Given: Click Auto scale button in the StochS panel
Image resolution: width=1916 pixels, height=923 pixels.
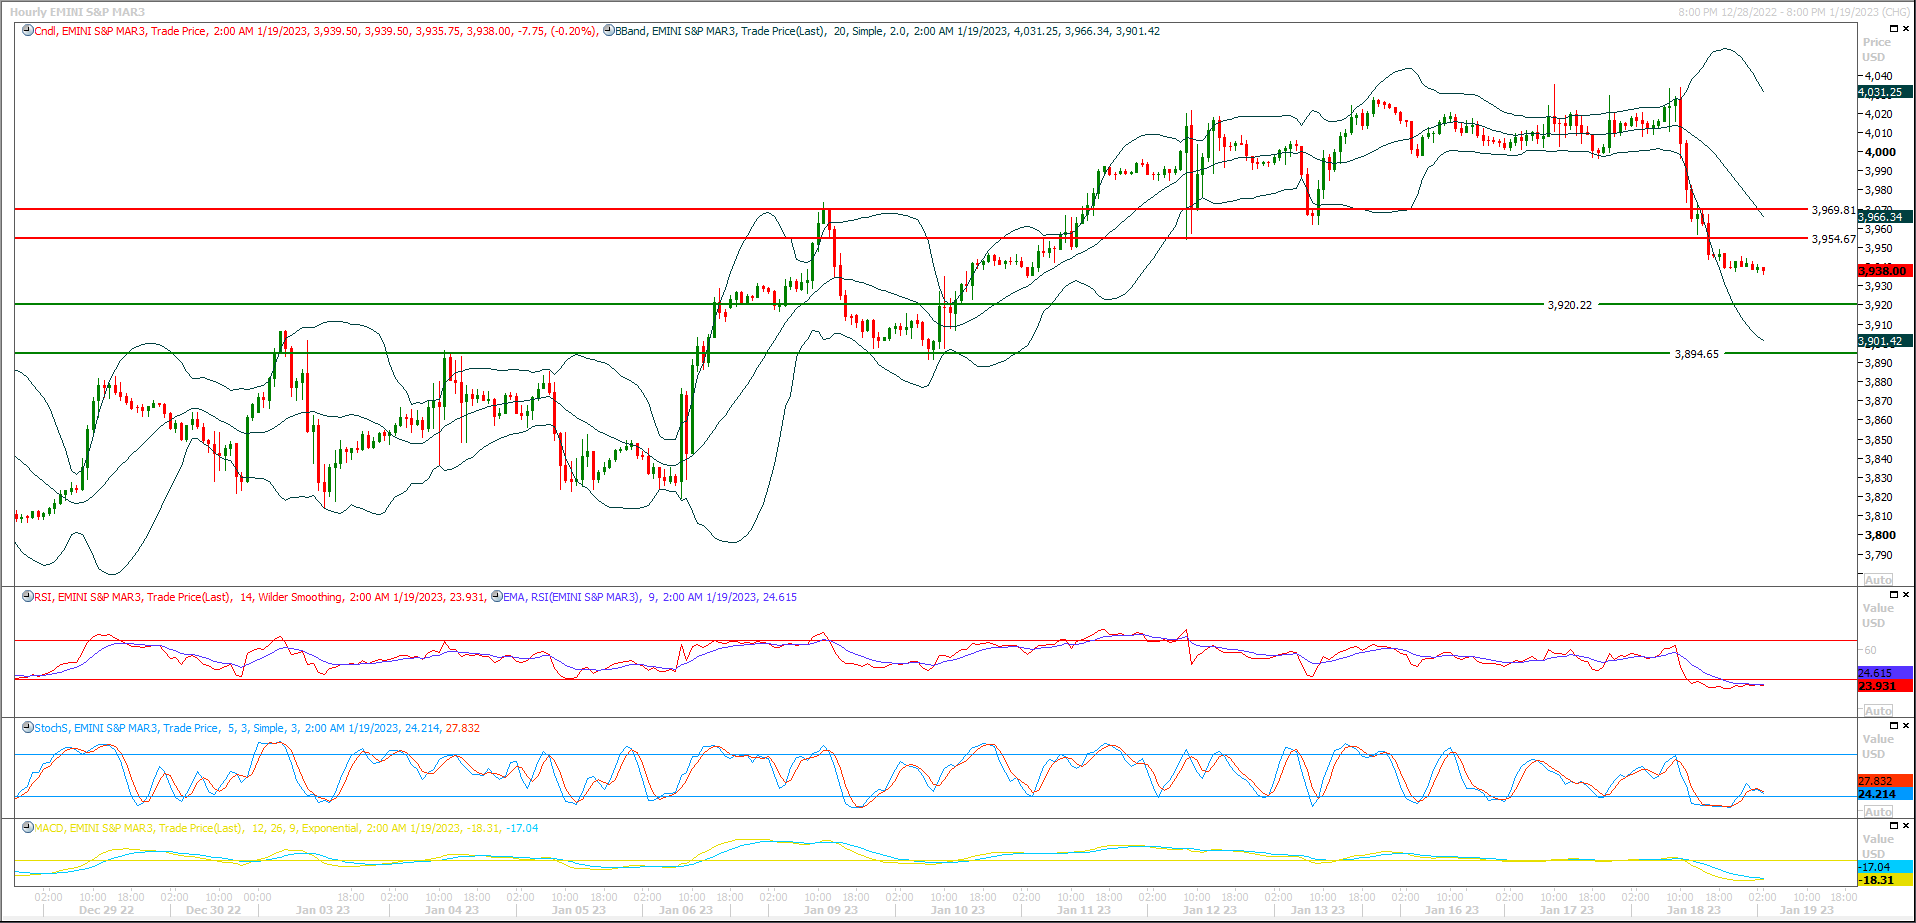Looking at the screenshot, I should (x=1878, y=812).
